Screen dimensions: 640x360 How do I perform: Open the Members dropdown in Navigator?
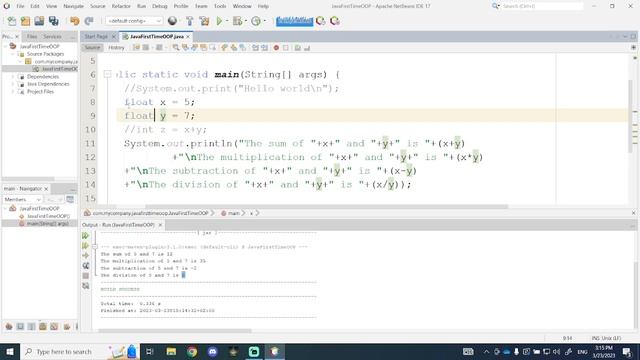(22, 199)
